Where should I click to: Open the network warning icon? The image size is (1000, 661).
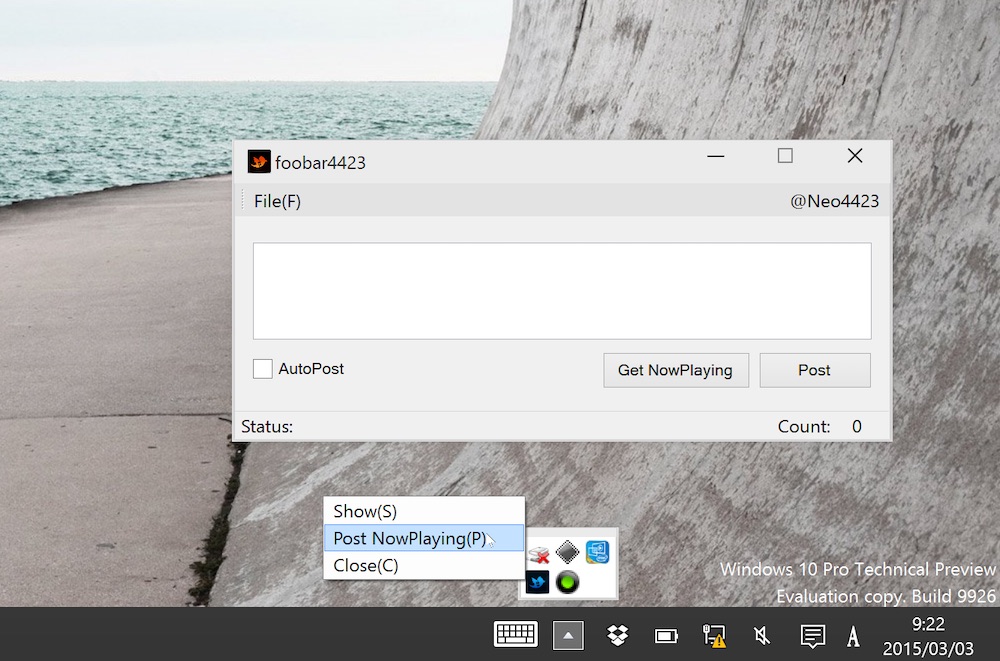[x=714, y=635]
